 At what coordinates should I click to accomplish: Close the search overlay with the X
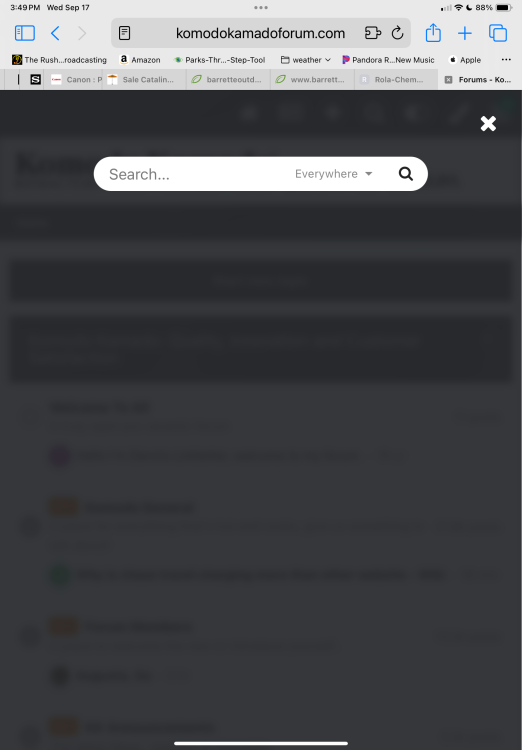488,123
